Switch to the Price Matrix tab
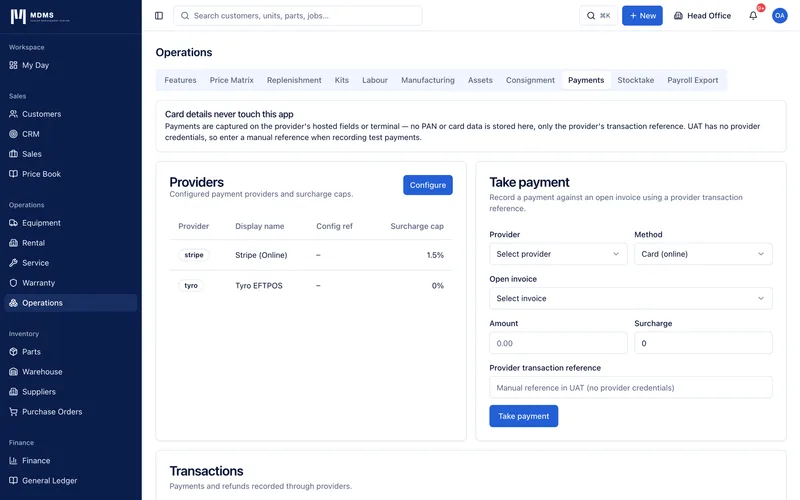 coord(232,80)
